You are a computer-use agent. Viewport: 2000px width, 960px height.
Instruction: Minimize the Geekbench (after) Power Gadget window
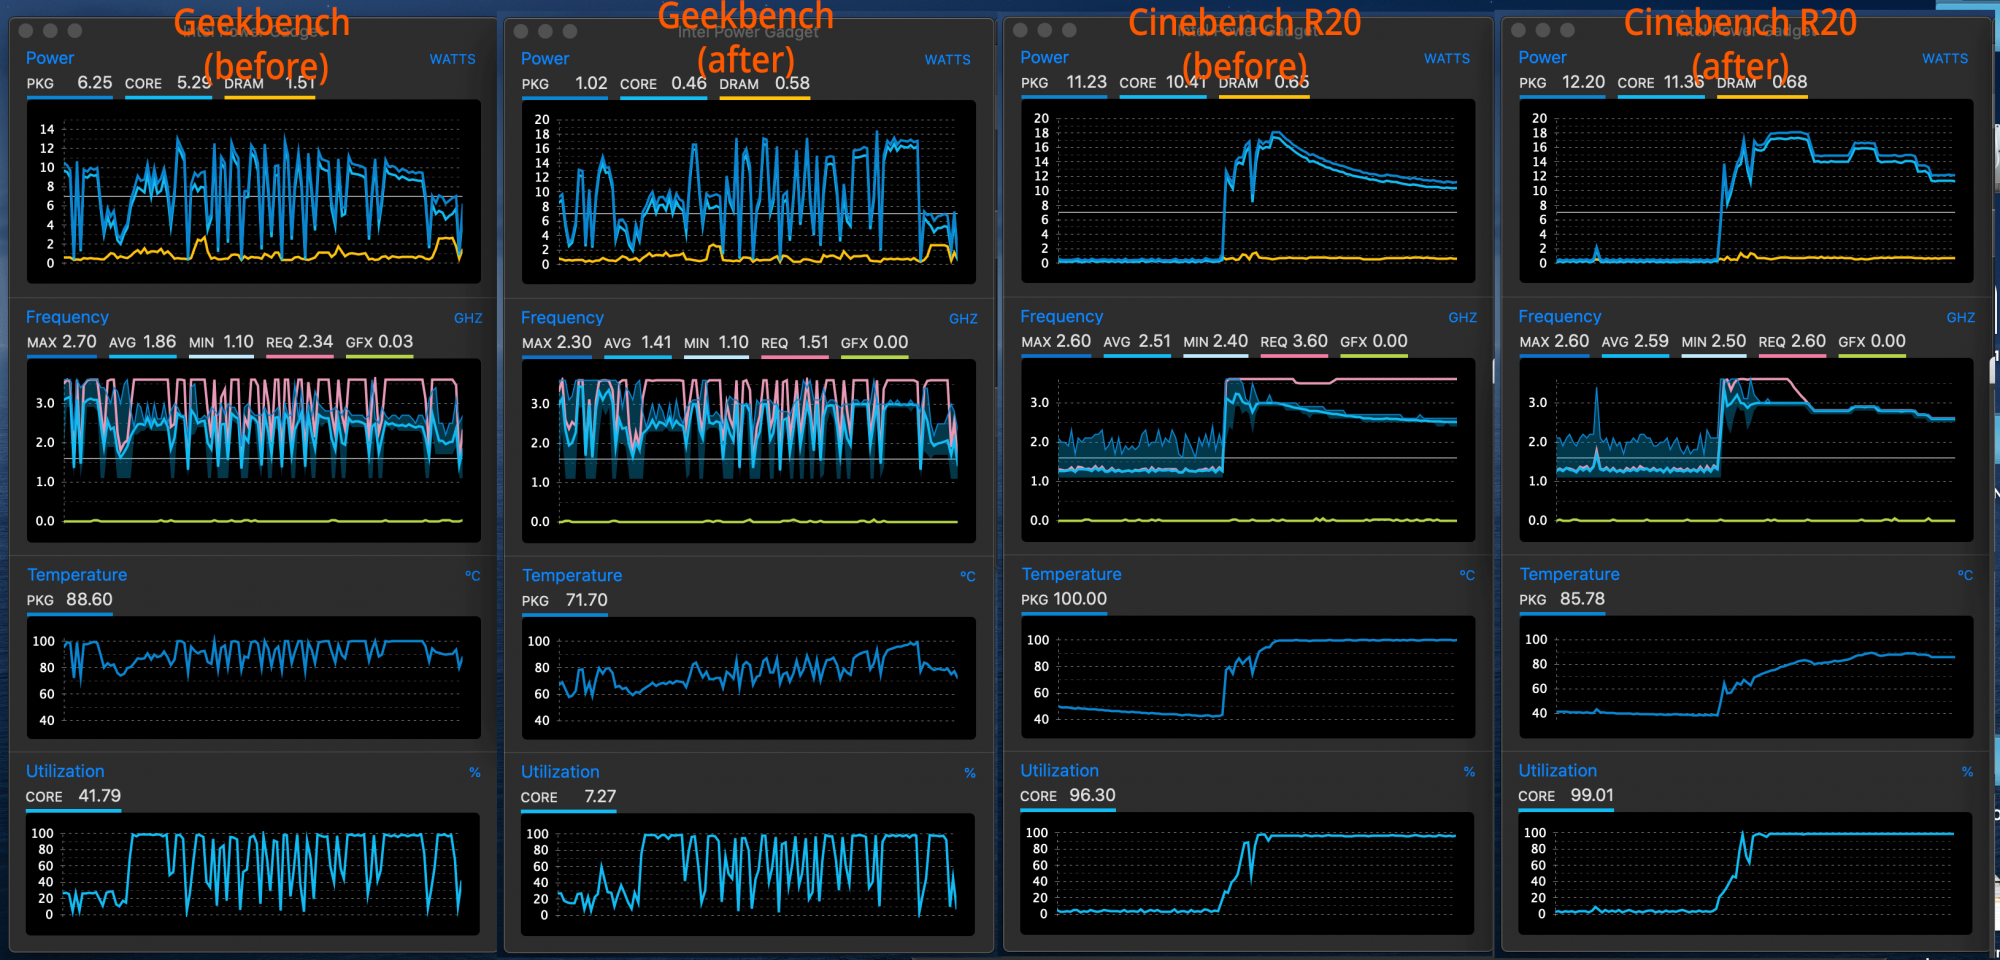(x=545, y=31)
